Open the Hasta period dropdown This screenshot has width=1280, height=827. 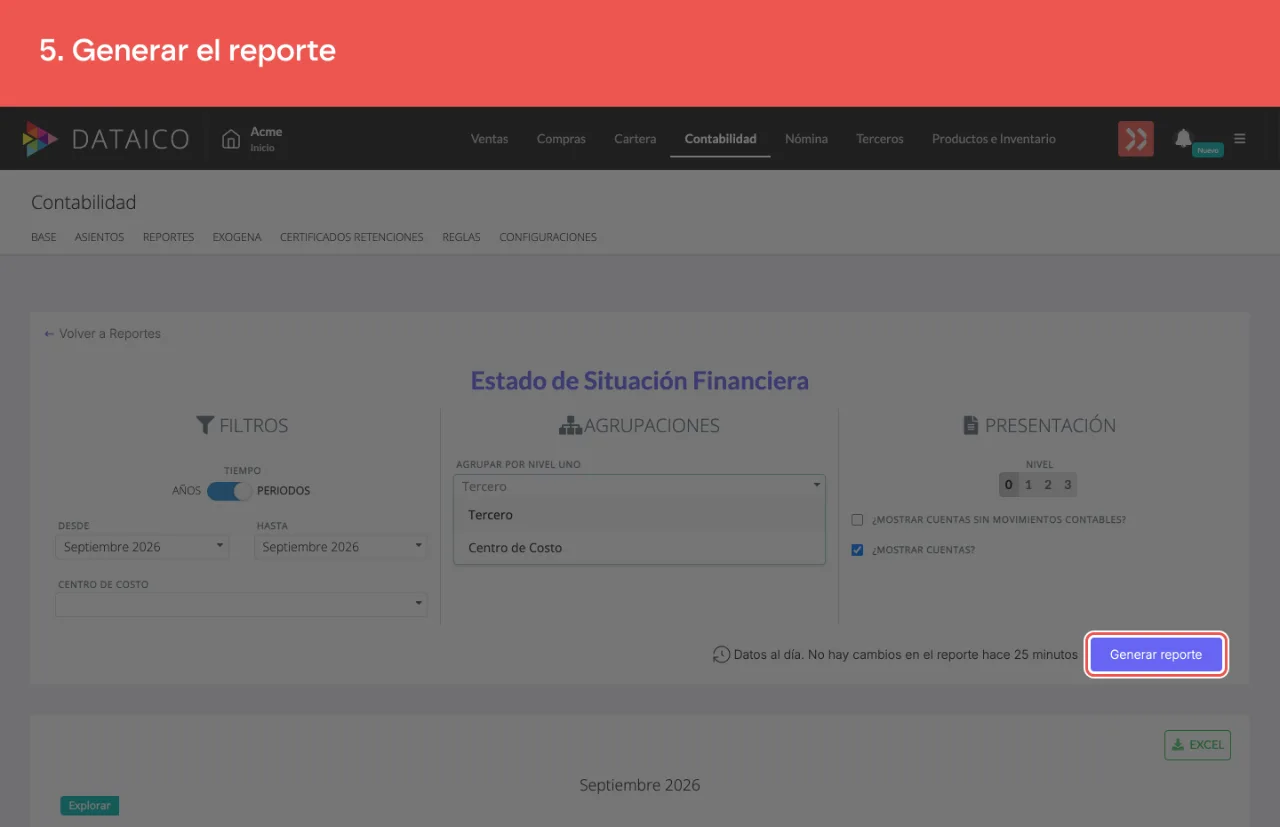click(x=340, y=547)
